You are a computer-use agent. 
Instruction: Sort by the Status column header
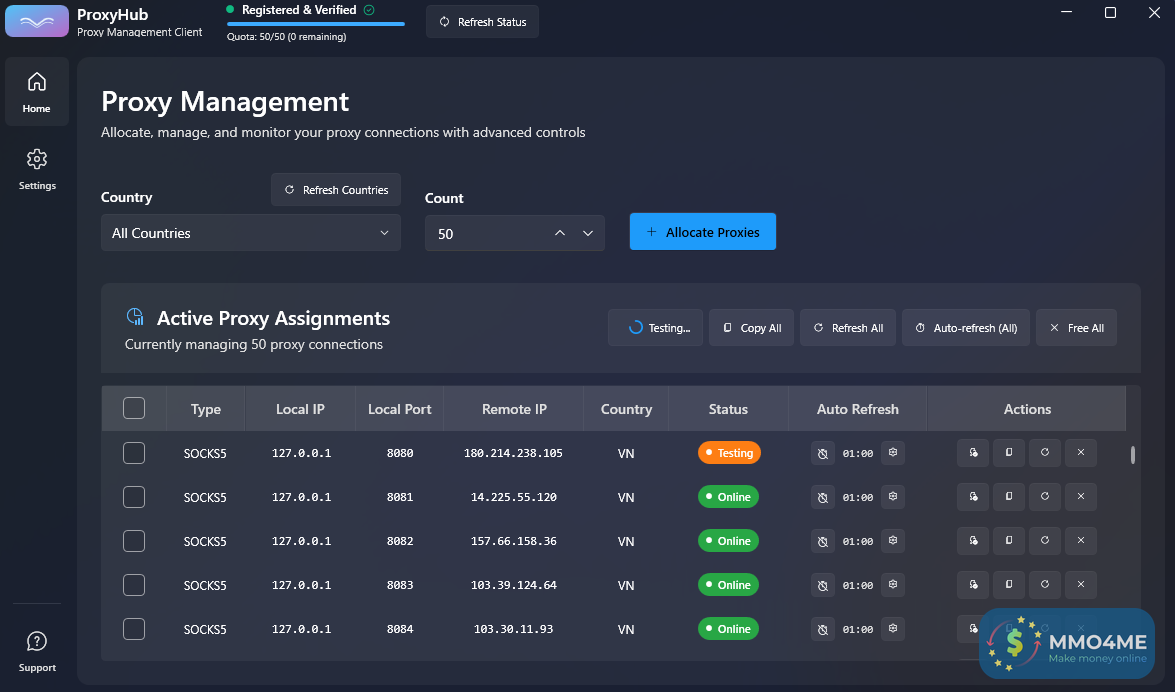click(728, 409)
